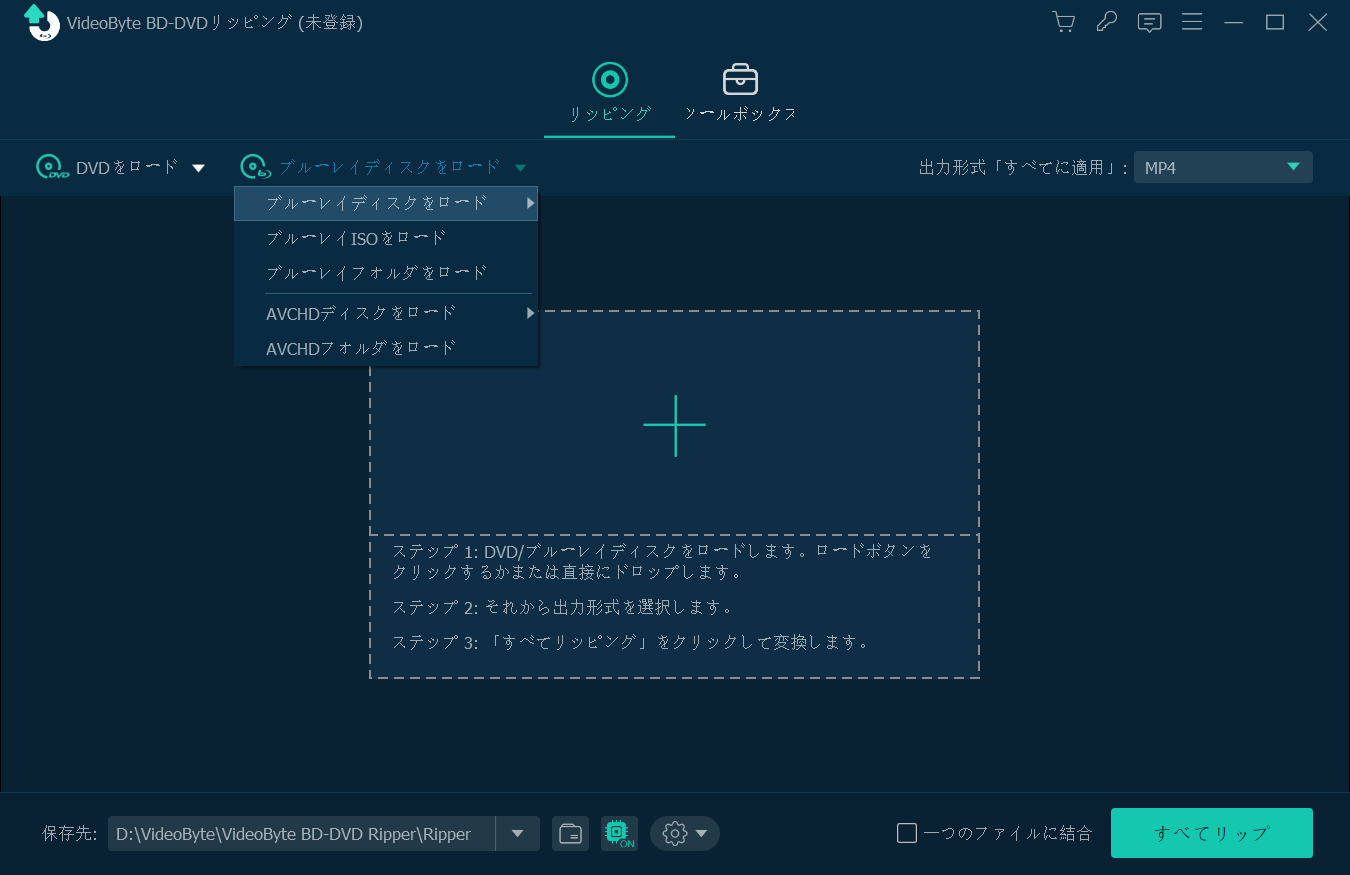Click the DVD load disc icon

pos(48,166)
